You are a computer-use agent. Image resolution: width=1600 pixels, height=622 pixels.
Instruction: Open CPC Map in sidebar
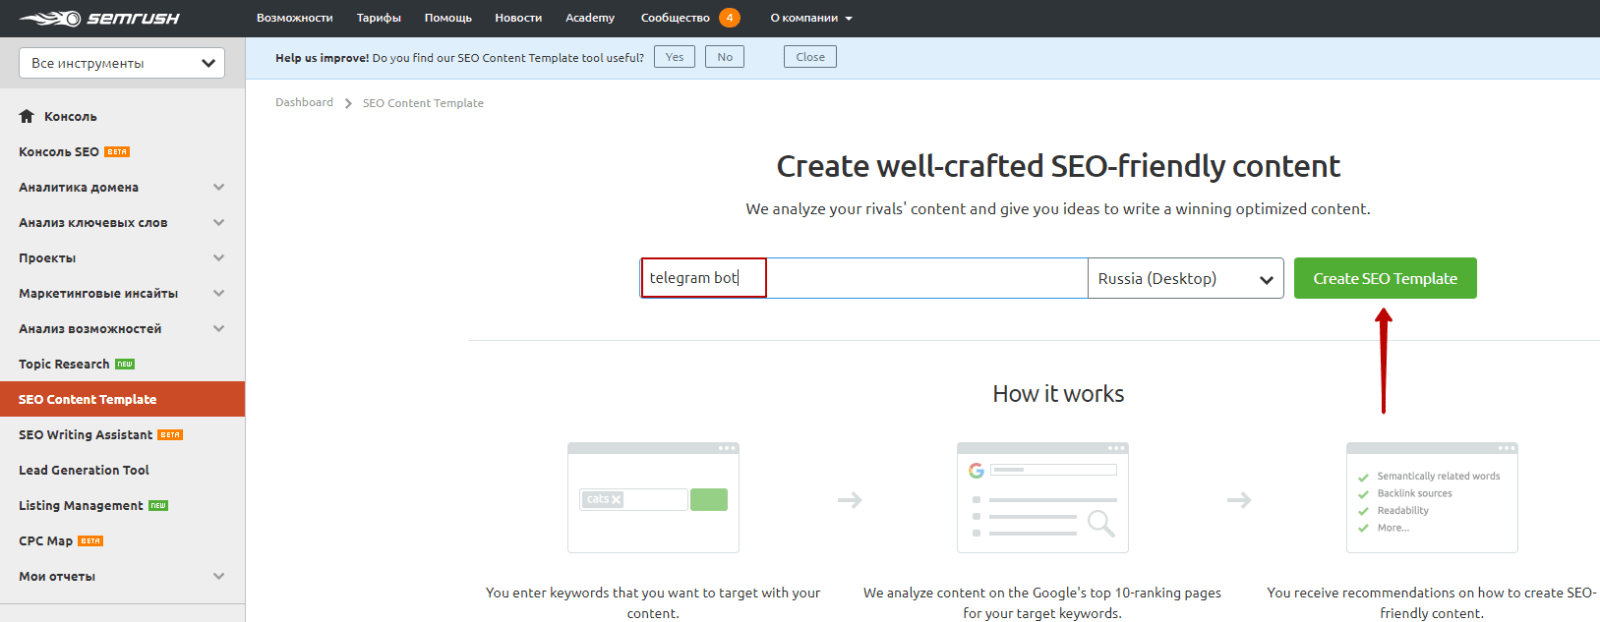[46, 541]
